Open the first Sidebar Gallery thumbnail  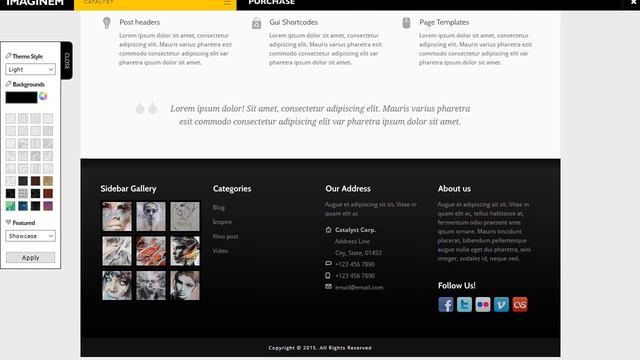click(x=117, y=216)
